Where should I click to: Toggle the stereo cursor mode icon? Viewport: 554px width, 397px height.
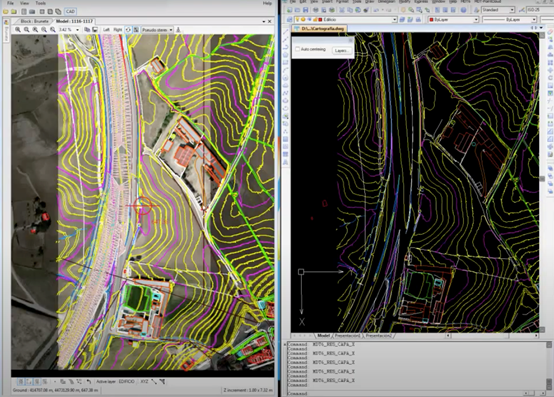tap(128, 30)
